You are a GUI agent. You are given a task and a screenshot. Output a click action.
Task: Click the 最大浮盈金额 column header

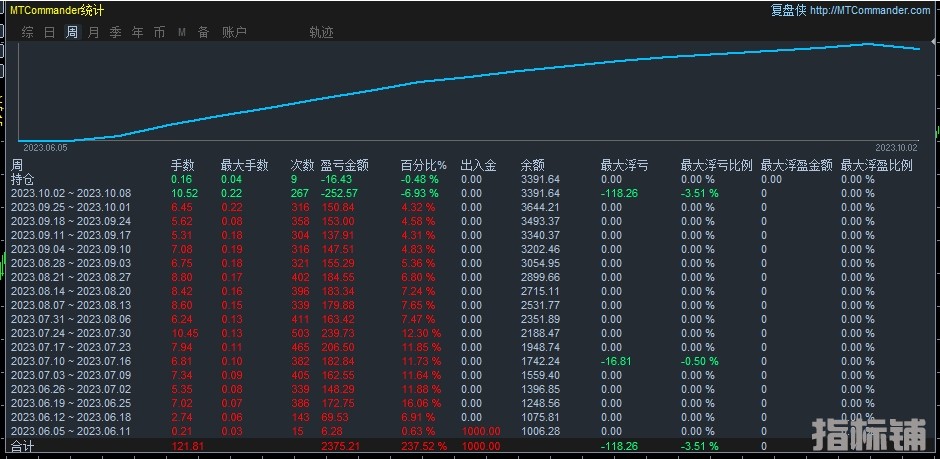pyautogui.click(x=797, y=166)
